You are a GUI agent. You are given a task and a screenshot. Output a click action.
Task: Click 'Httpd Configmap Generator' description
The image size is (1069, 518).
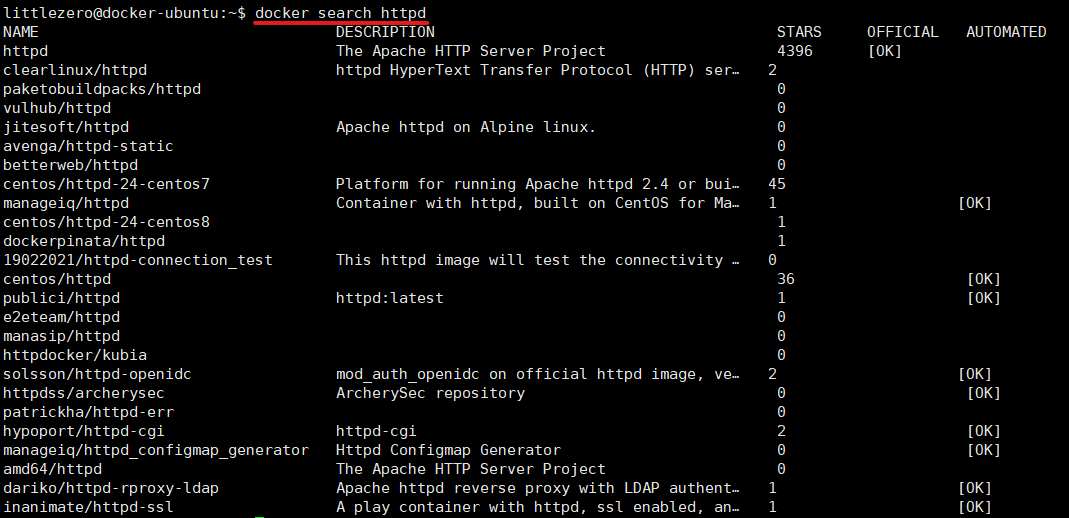(448, 451)
